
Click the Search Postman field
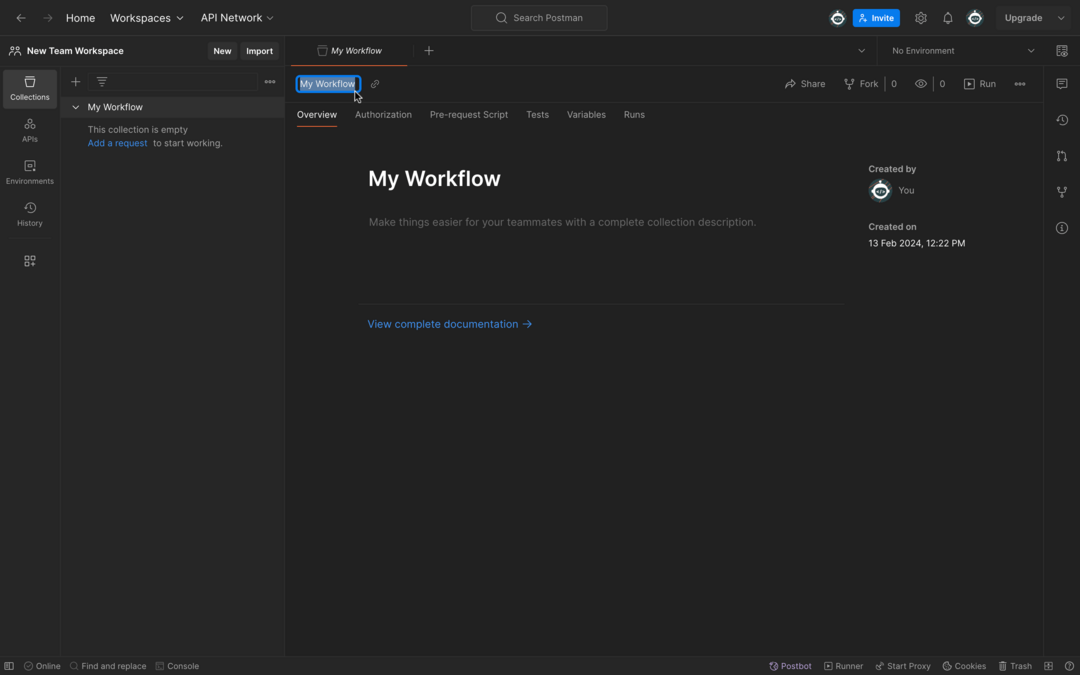[x=539, y=18]
